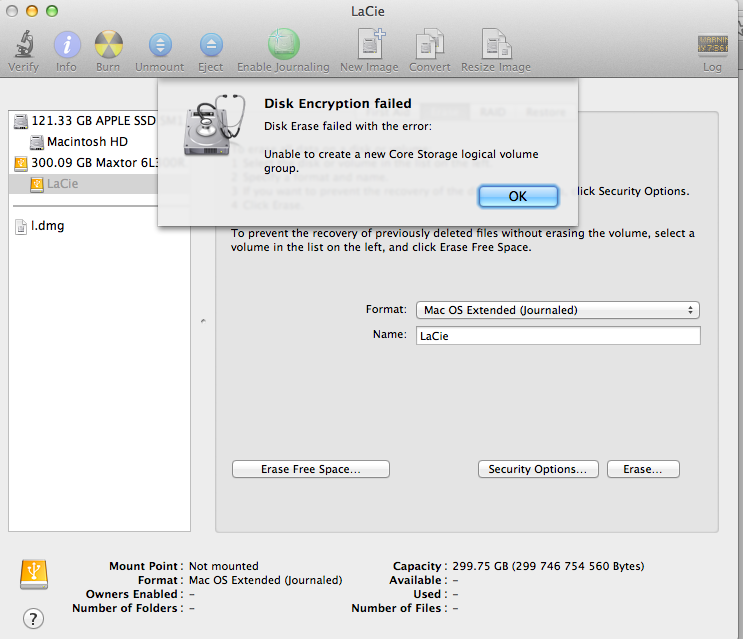Click the Enable Journaling icon
The width and height of the screenshot is (743, 639).
(x=283, y=44)
